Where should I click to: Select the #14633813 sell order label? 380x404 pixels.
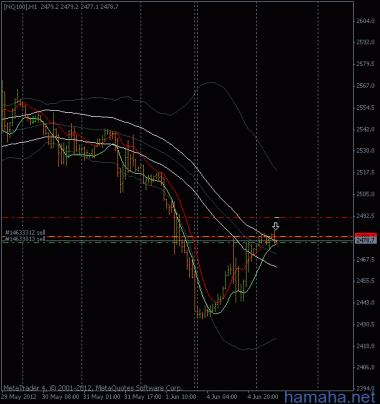tap(25, 239)
